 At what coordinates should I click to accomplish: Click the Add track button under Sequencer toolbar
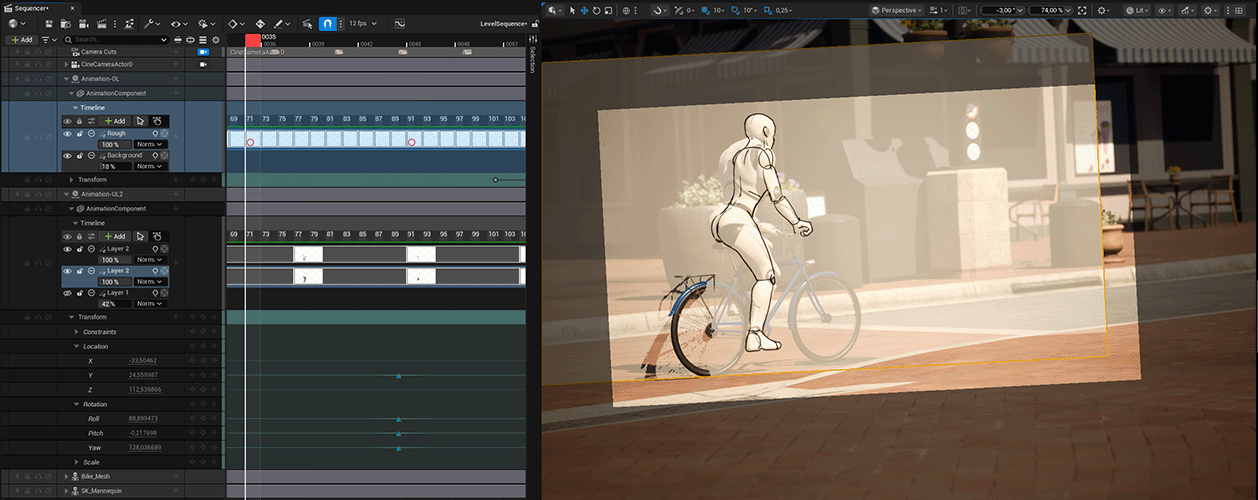[21, 39]
